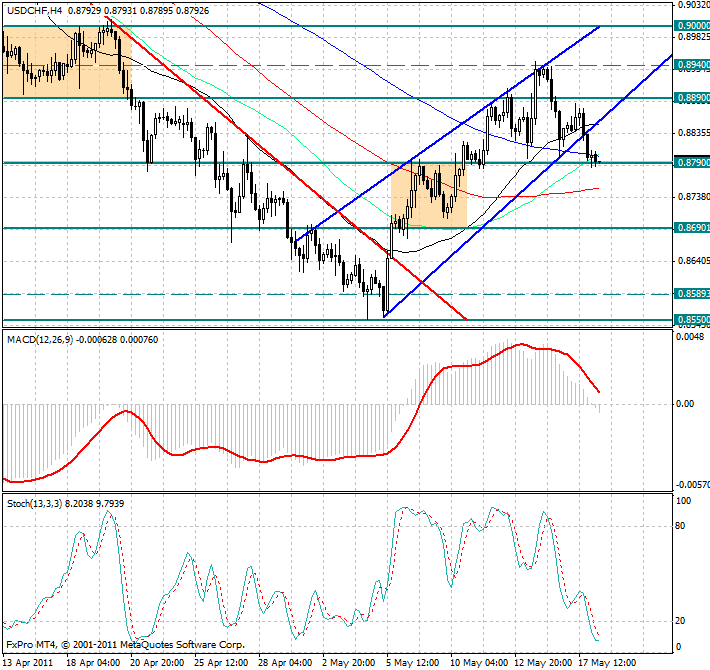This screenshot has width=710, height=670.
Task: Click the 17 May 12:00 time label
Action: tap(607, 663)
